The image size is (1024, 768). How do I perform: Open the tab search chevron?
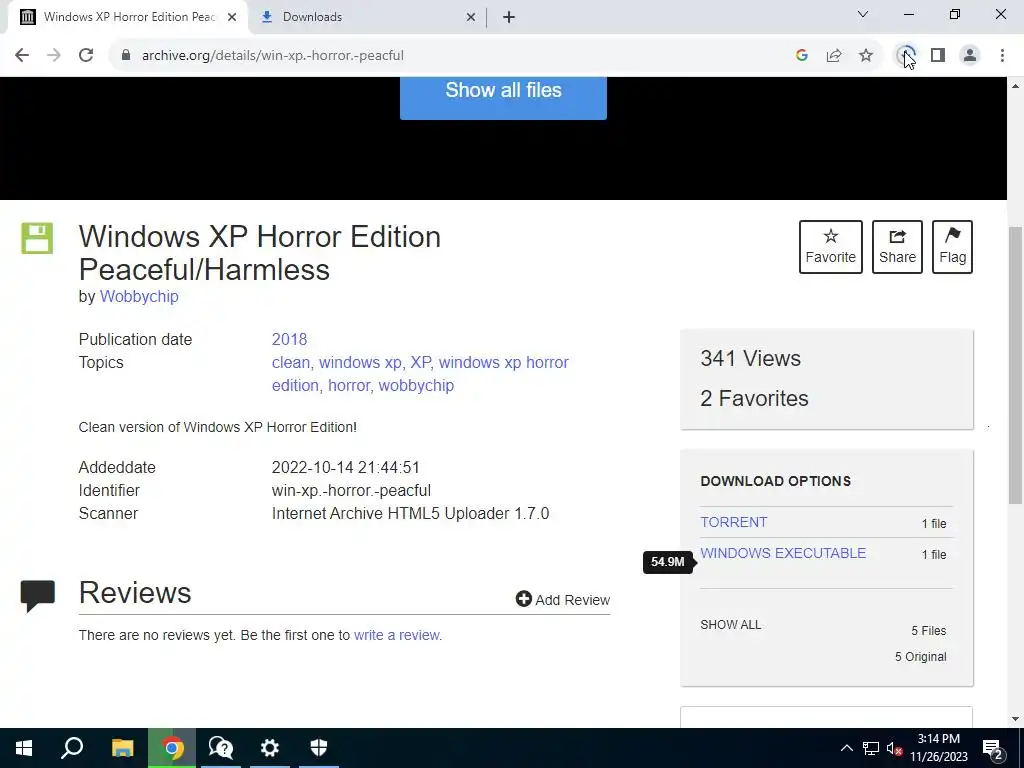[863, 14]
